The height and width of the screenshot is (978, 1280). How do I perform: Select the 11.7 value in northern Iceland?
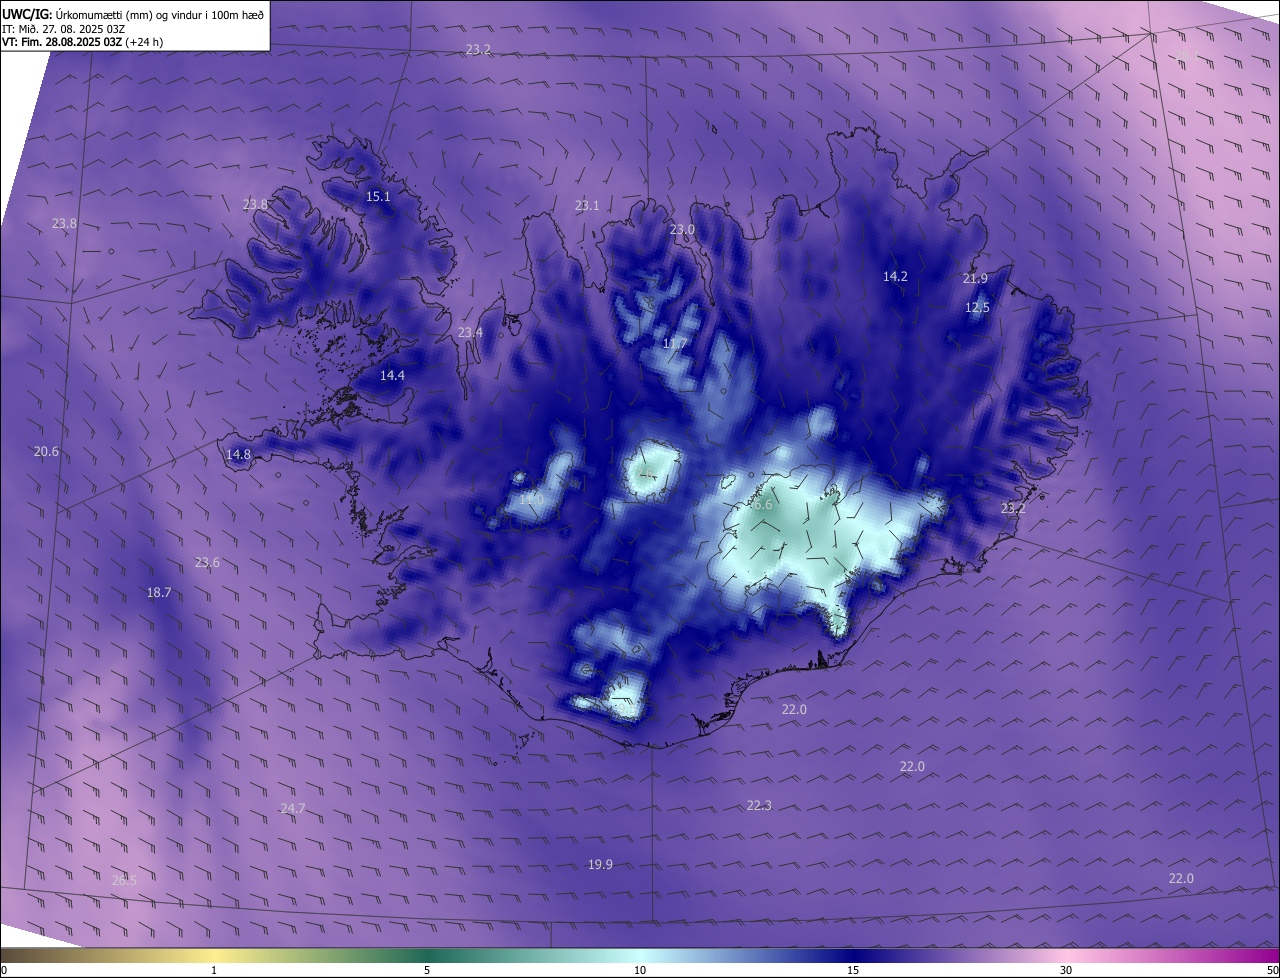[x=675, y=344]
